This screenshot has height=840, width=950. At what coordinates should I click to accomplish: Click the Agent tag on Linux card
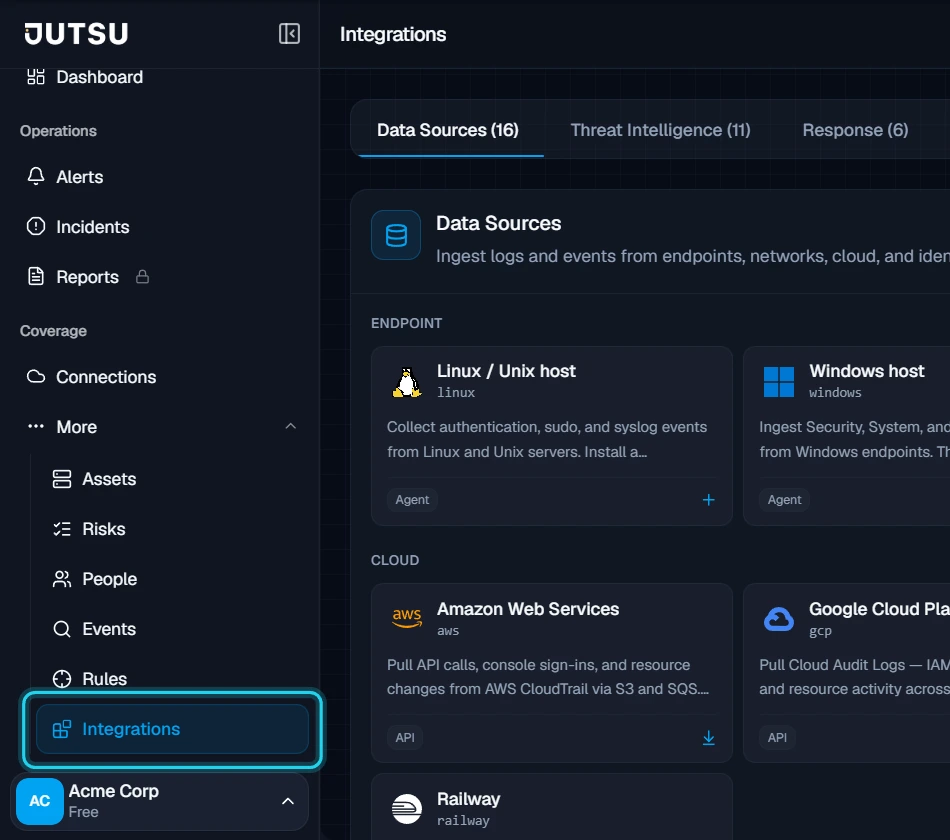click(412, 499)
